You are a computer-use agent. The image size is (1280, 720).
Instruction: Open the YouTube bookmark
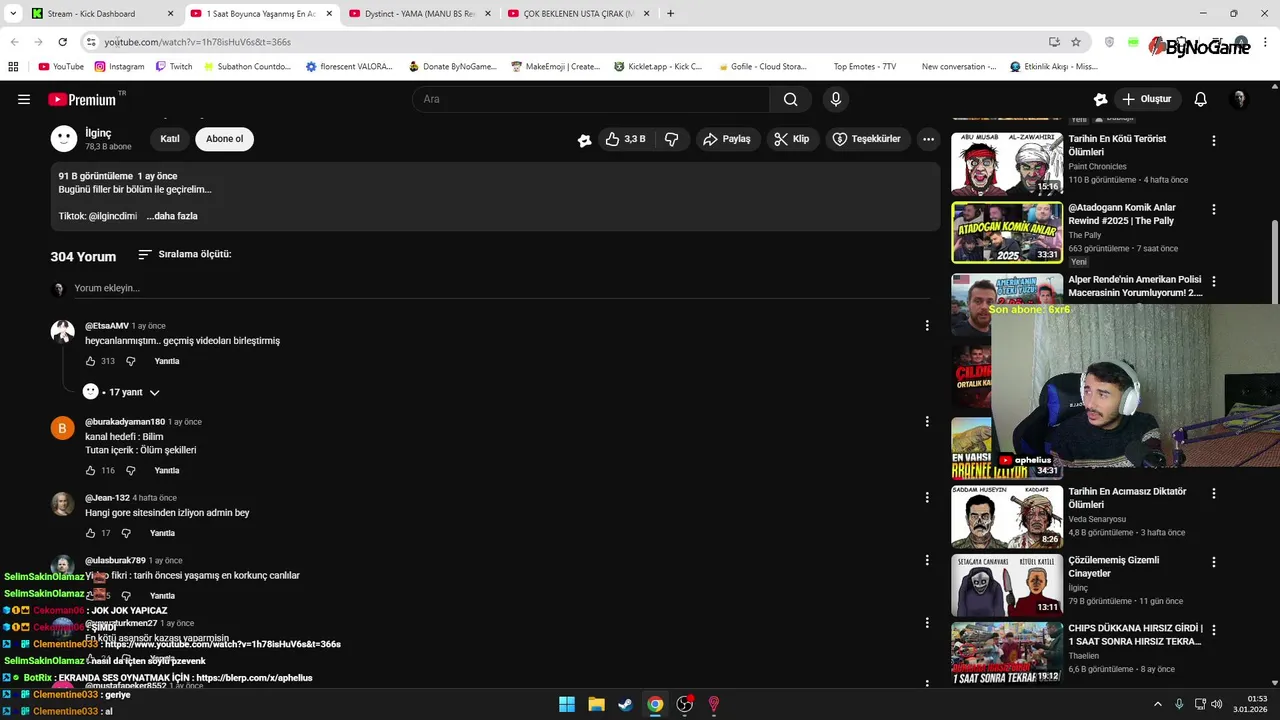point(61,67)
